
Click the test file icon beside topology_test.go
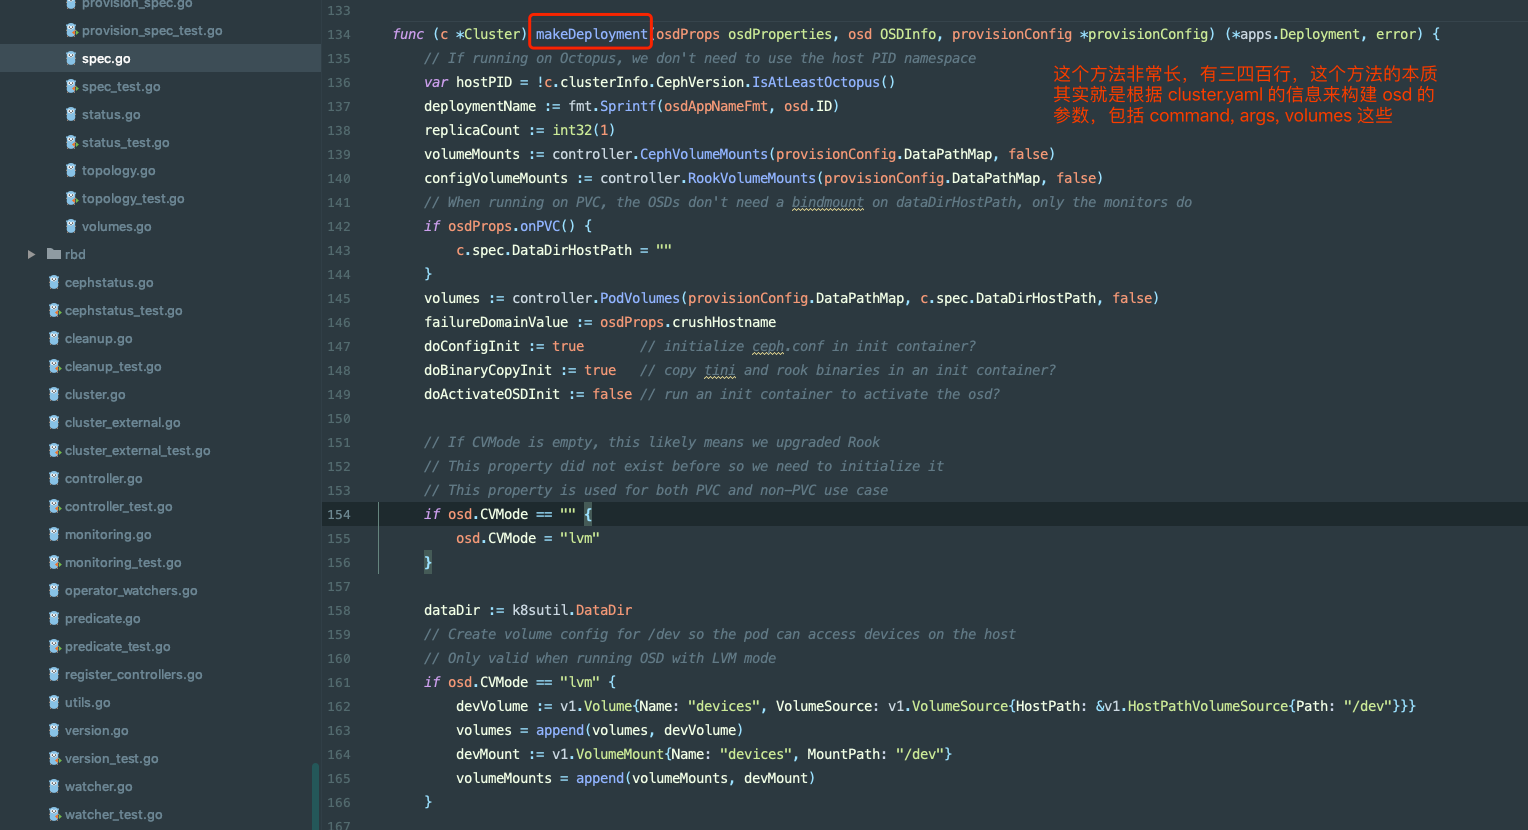71,199
